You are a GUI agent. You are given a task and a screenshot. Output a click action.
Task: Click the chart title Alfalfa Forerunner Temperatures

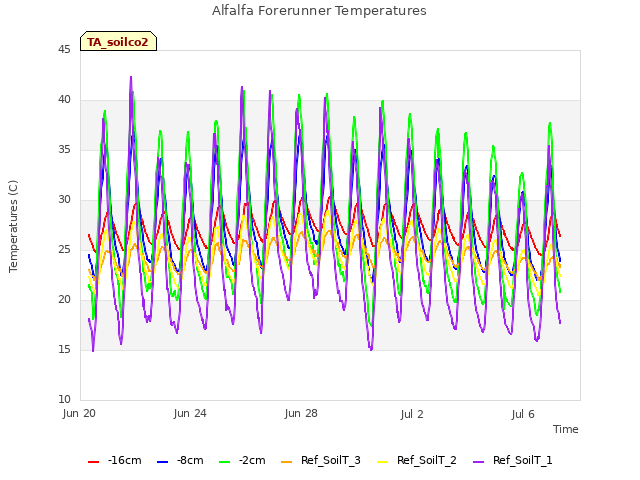(x=319, y=11)
